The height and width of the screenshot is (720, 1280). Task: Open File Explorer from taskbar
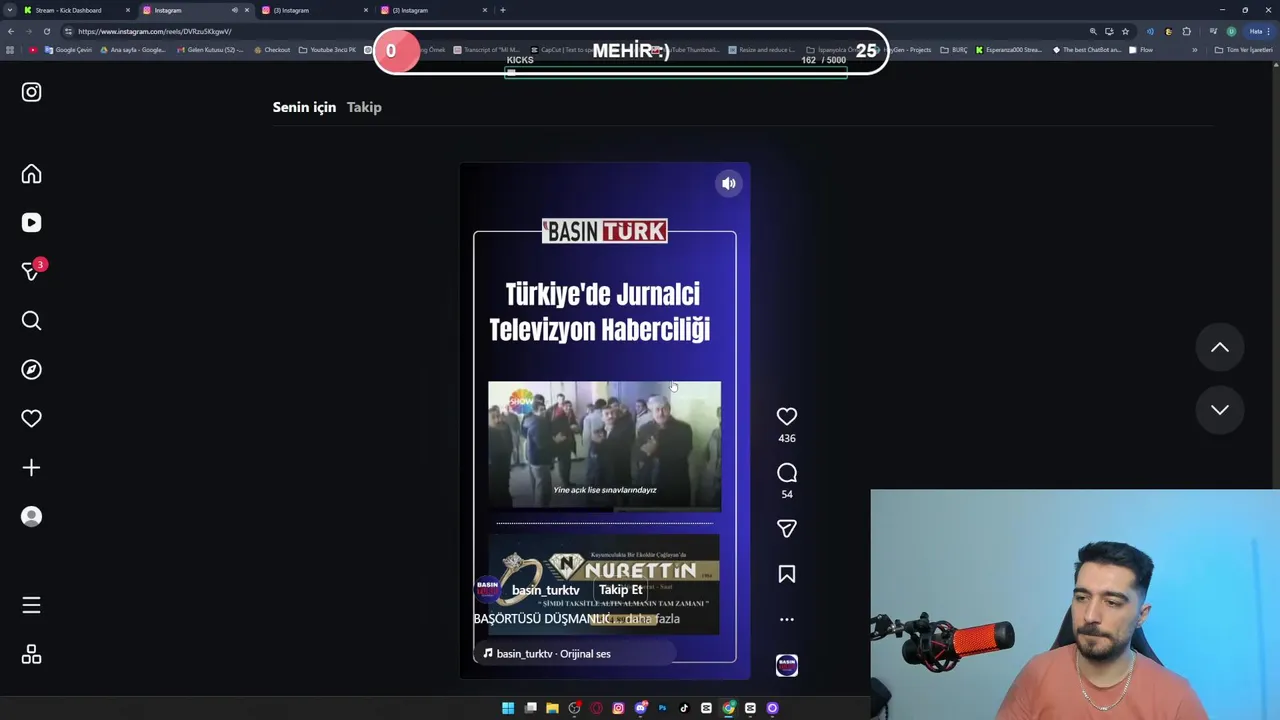click(x=552, y=708)
